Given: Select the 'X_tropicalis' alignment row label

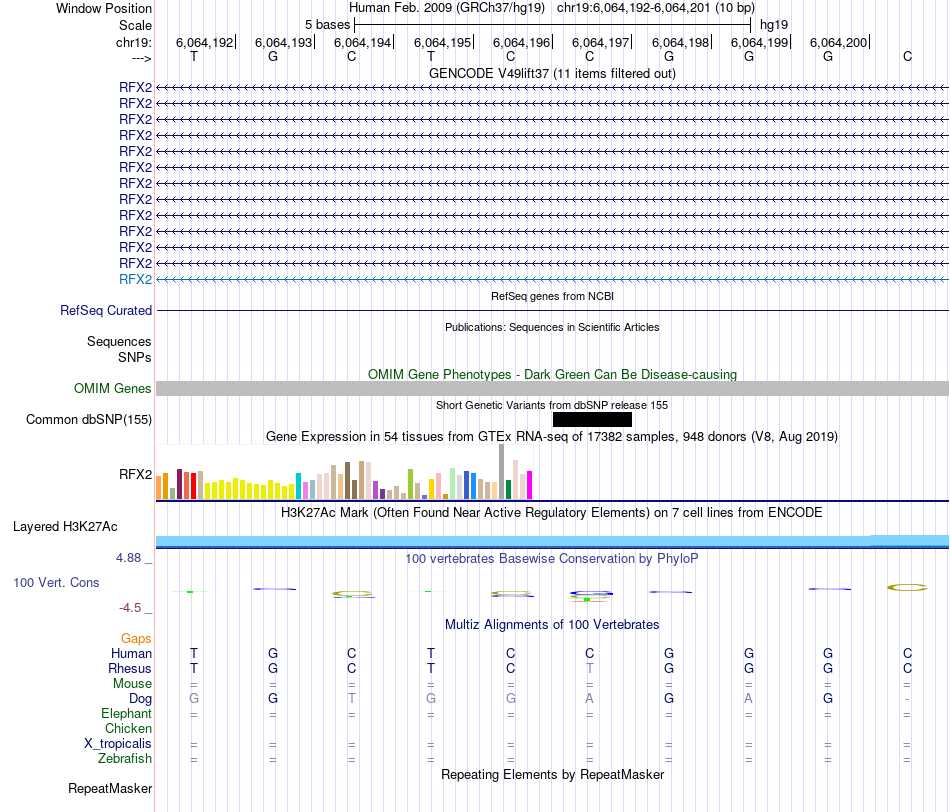Looking at the screenshot, I should tap(118, 744).
